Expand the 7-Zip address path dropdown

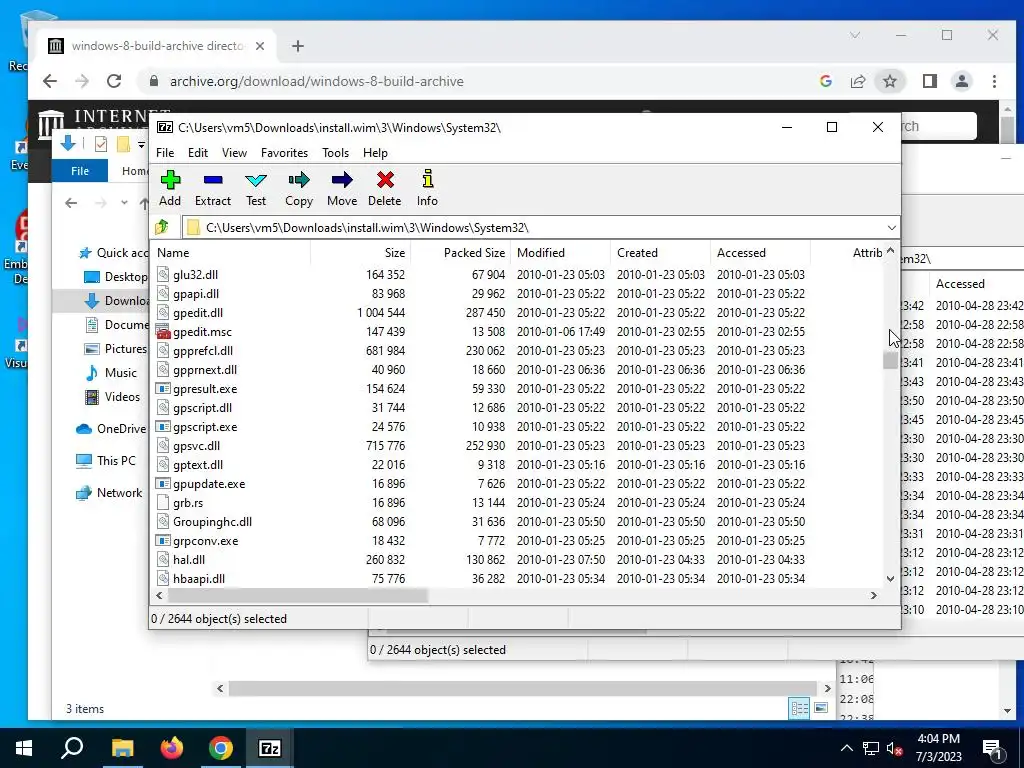coord(891,227)
